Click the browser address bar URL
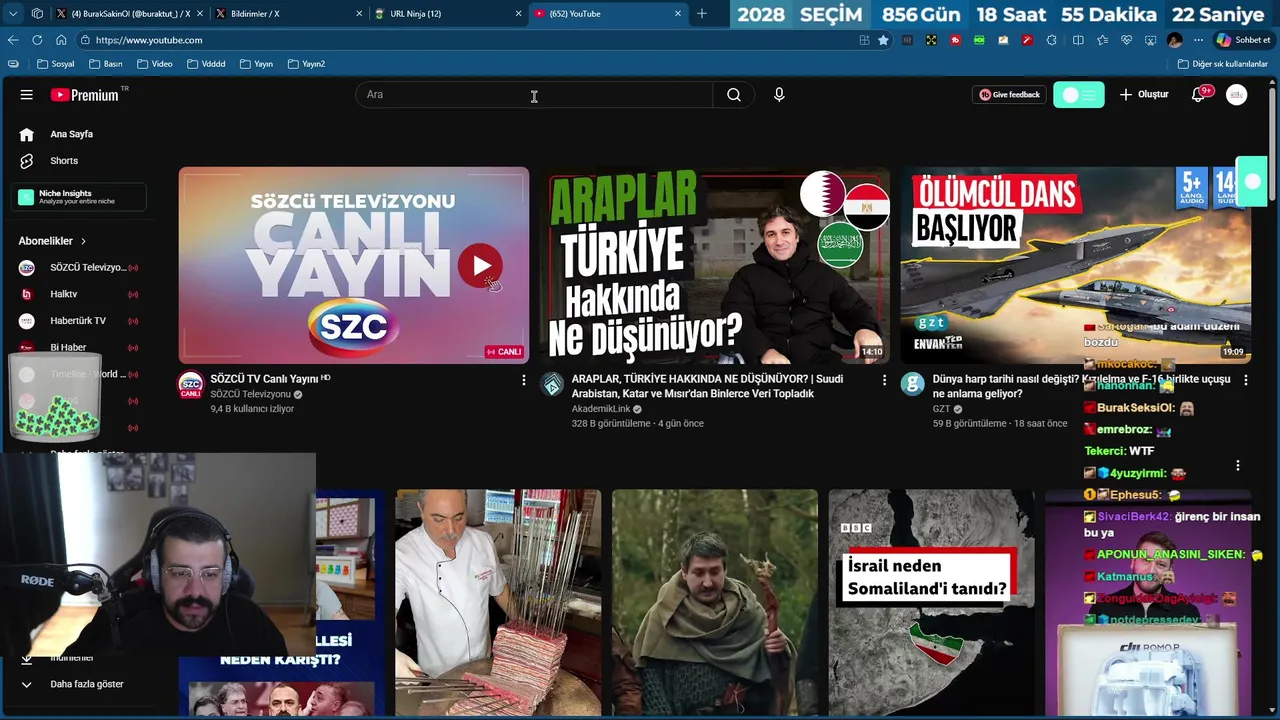1280x720 pixels. [150, 40]
